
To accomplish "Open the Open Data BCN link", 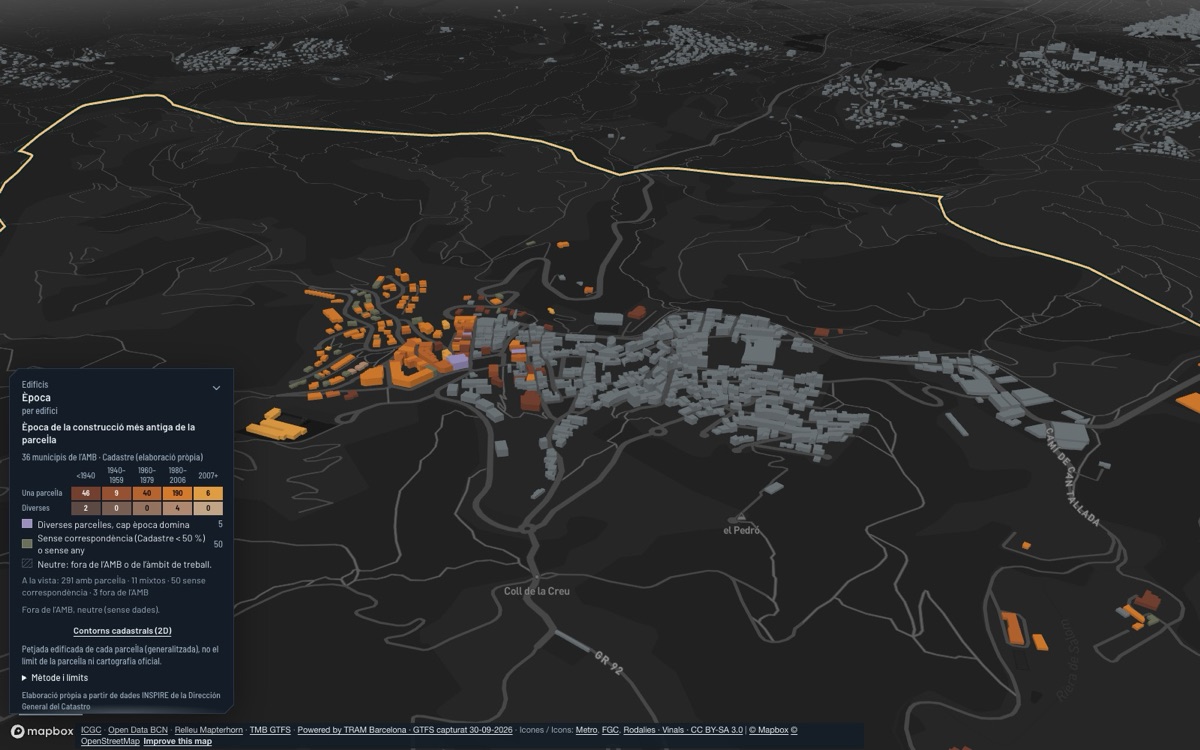I will [138, 730].
